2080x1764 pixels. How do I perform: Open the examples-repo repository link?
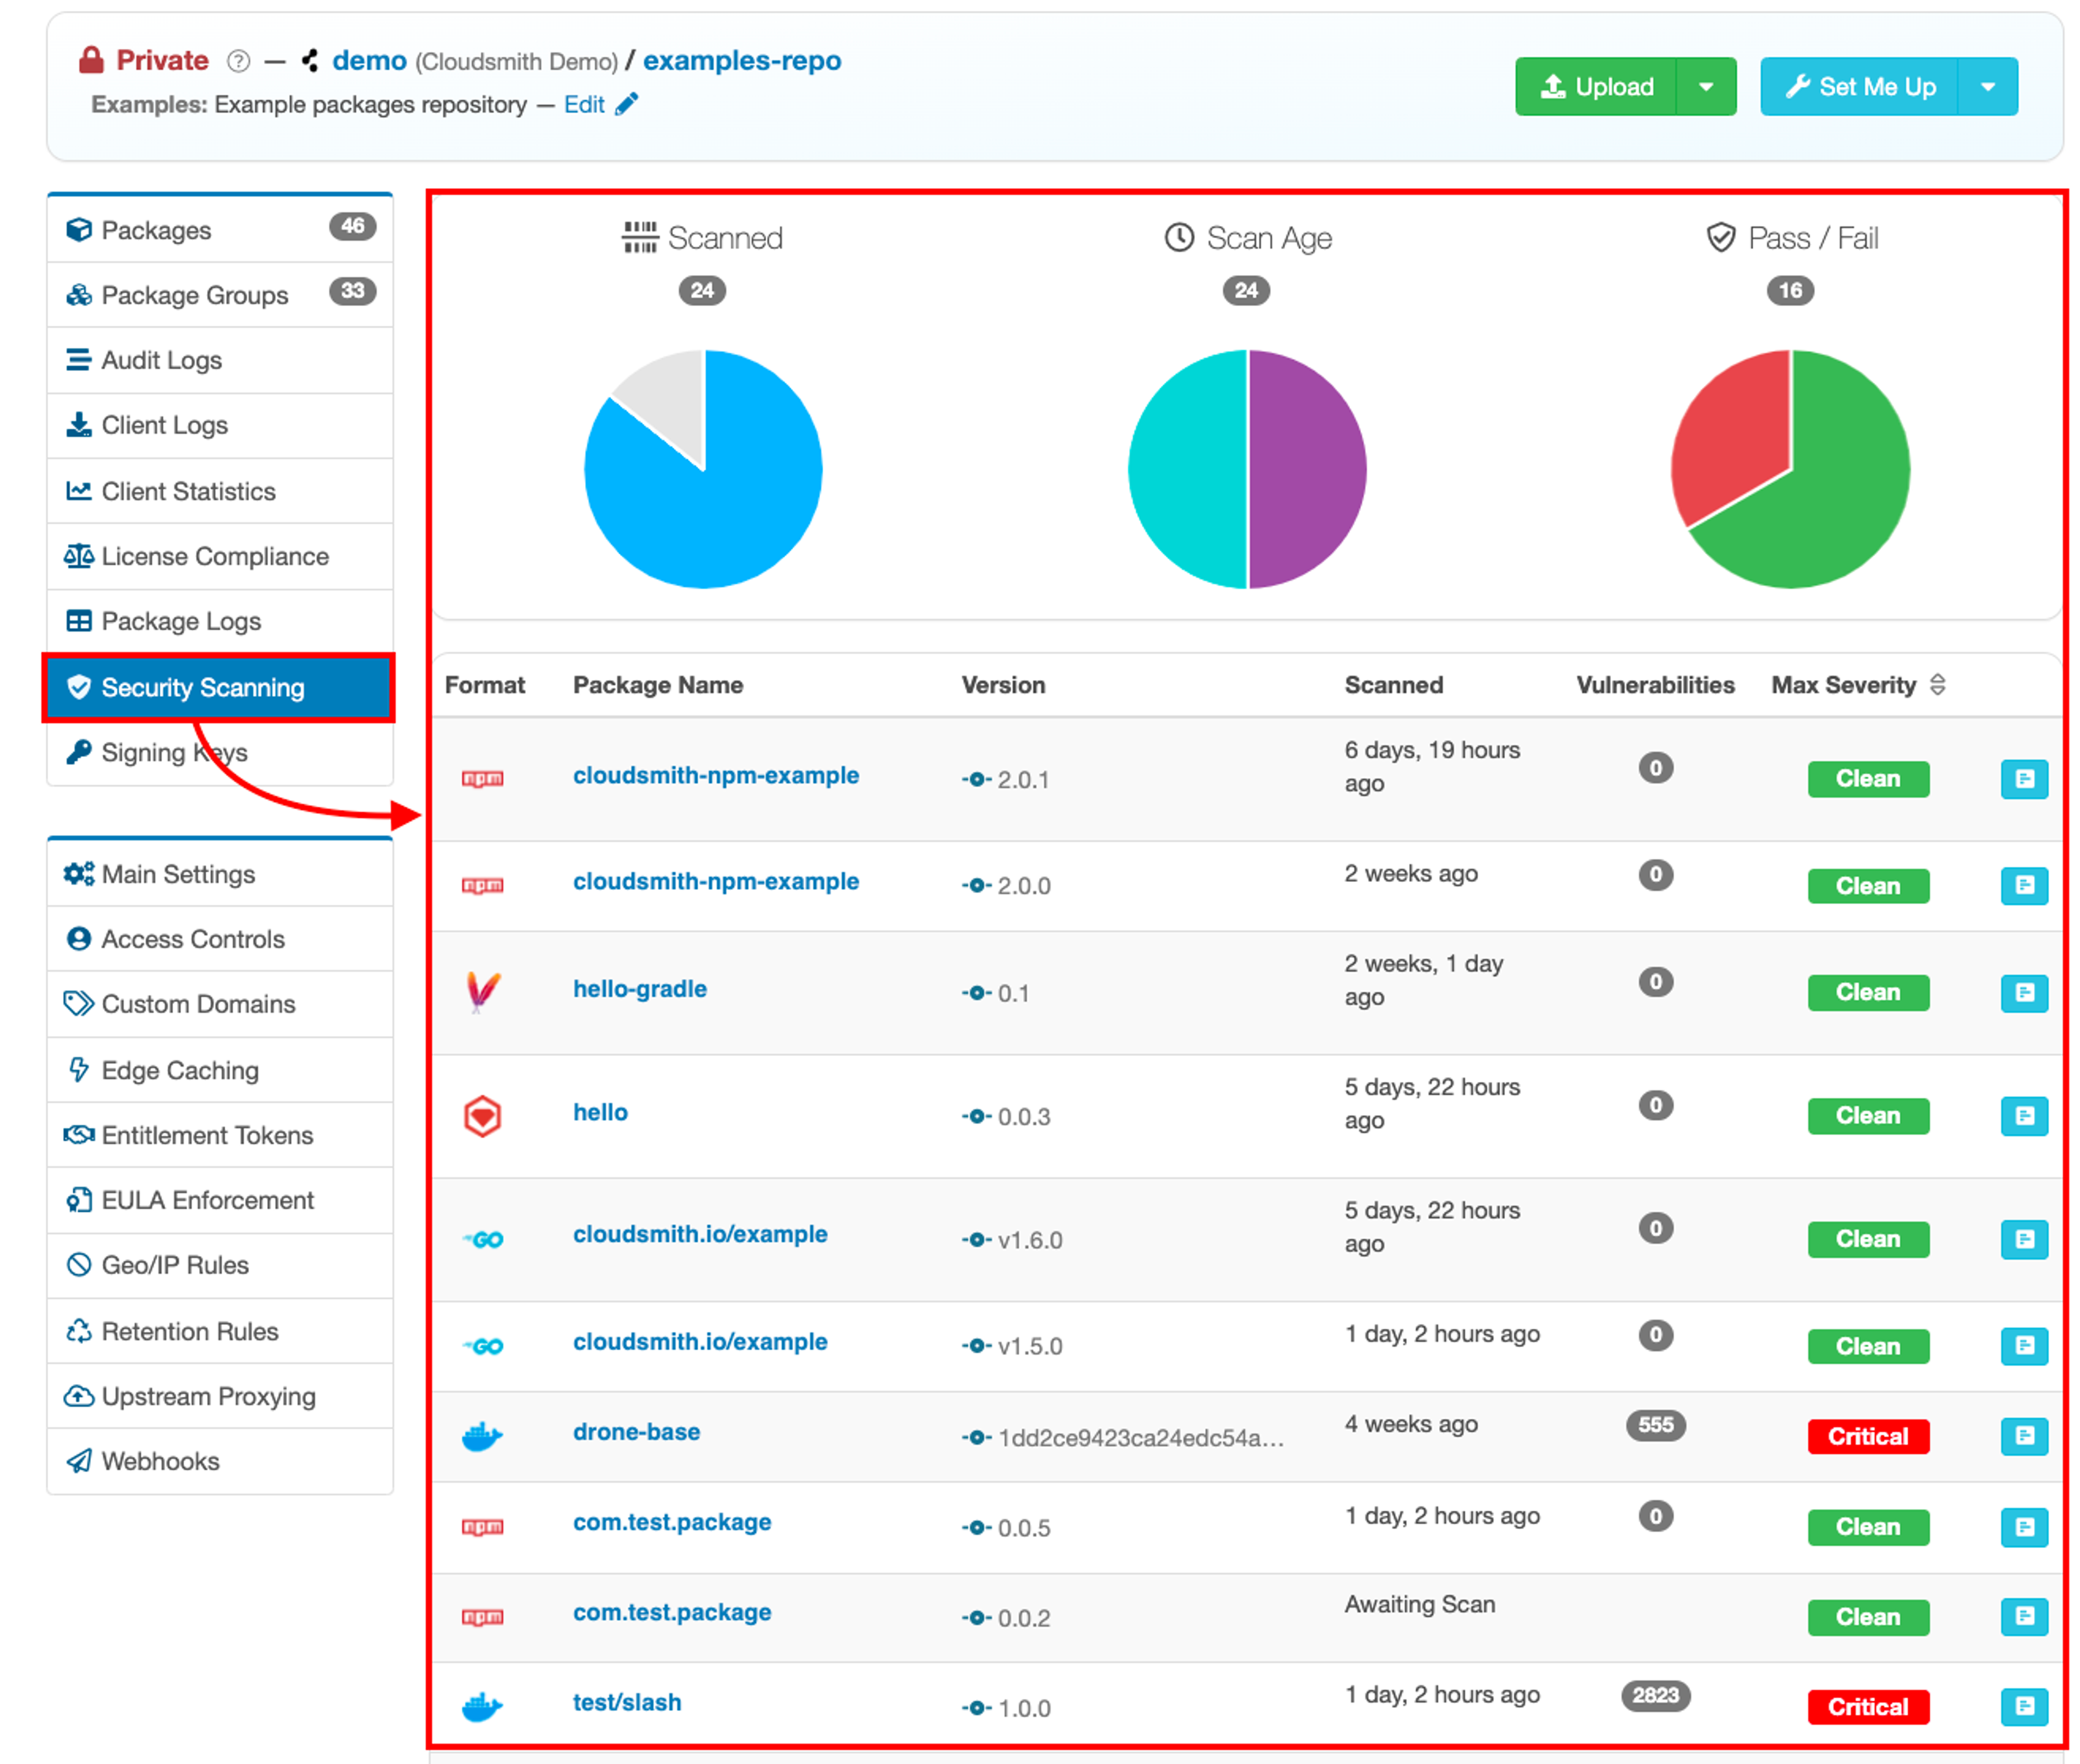(741, 61)
